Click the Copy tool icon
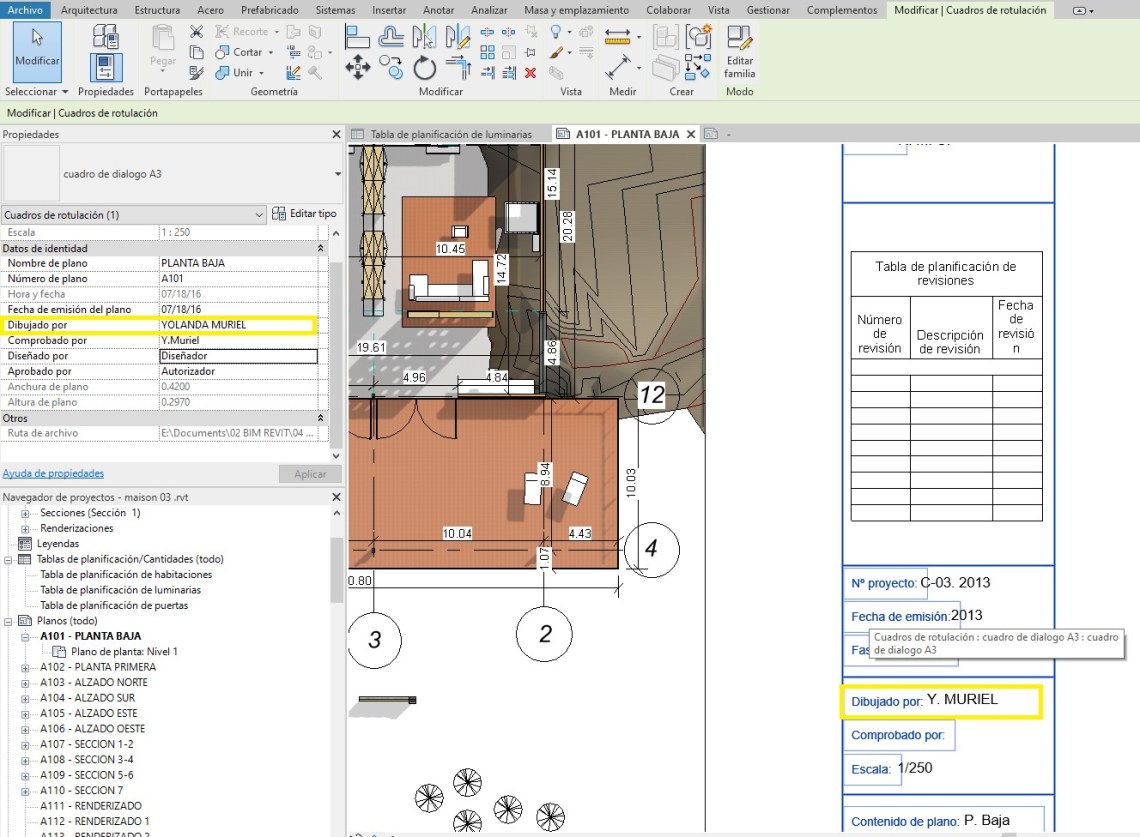Viewport: 1140px width, 837px height. [392, 67]
